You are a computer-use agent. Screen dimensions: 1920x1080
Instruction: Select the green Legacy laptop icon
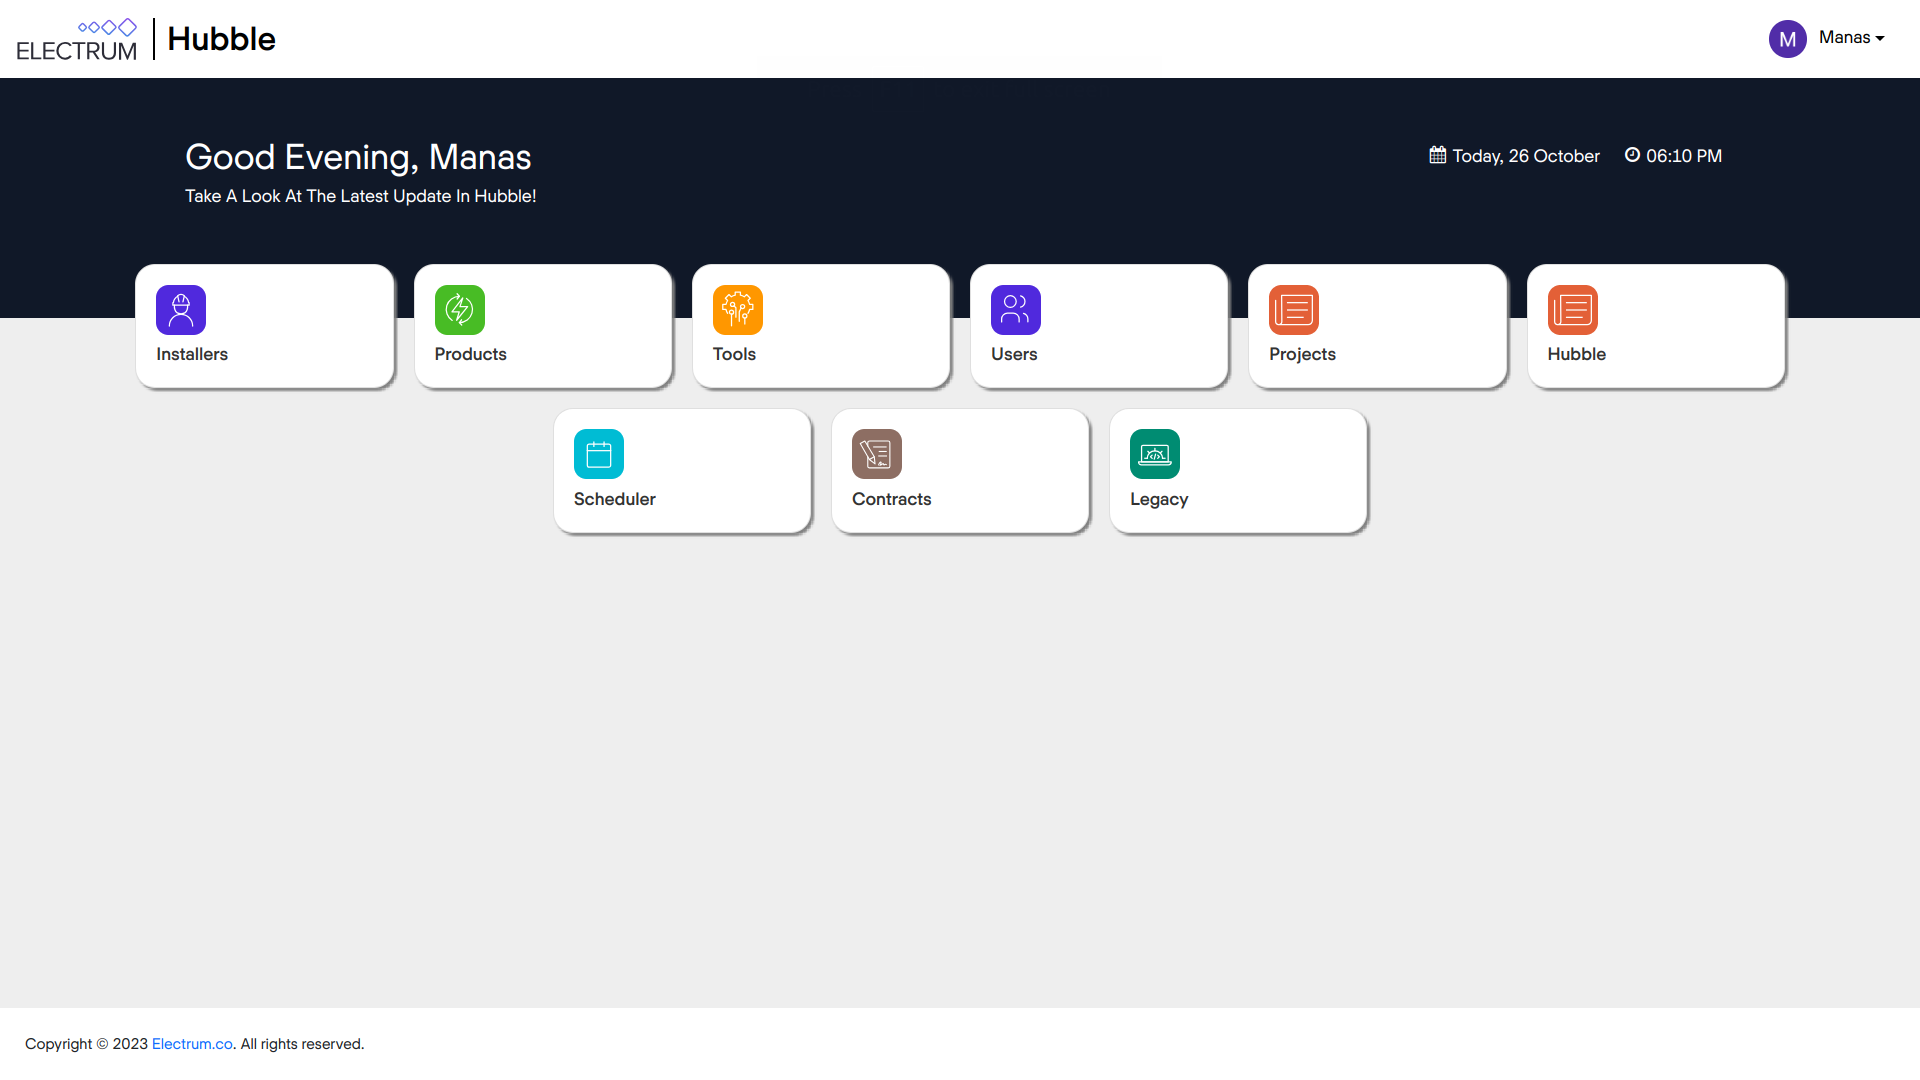point(1155,454)
